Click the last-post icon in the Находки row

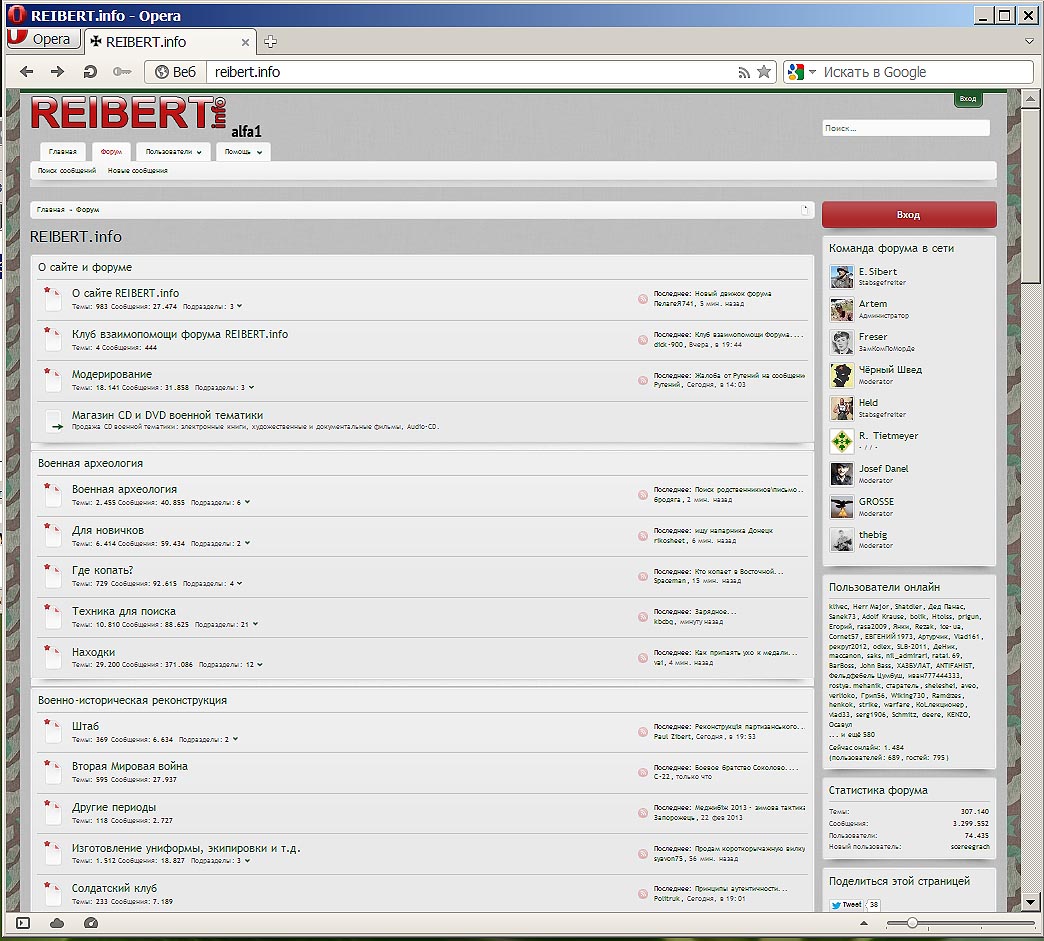click(643, 658)
